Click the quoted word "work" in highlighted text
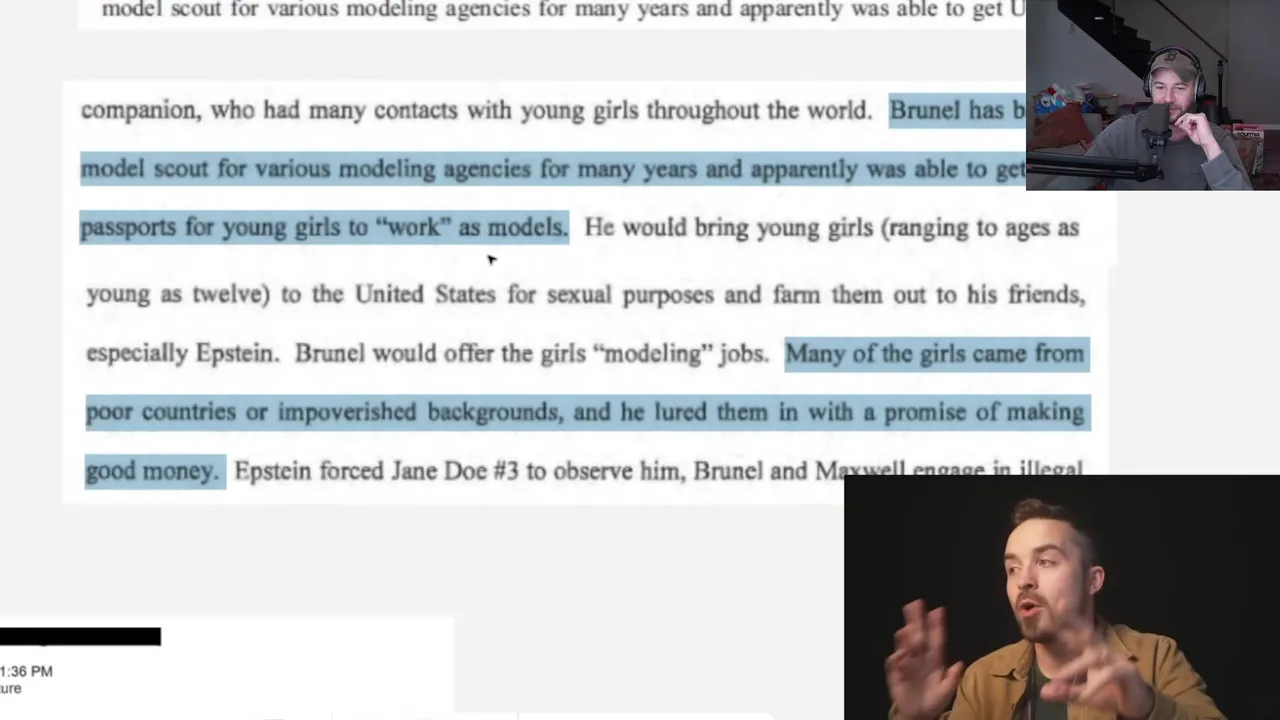The height and width of the screenshot is (720, 1280). 414,228
